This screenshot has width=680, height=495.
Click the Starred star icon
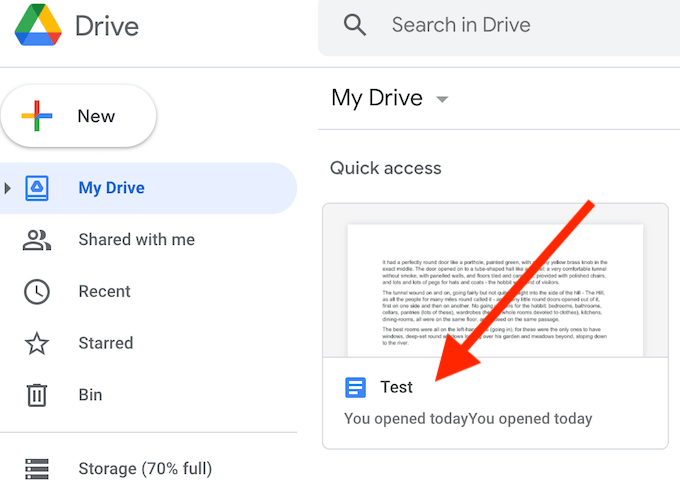pos(37,343)
